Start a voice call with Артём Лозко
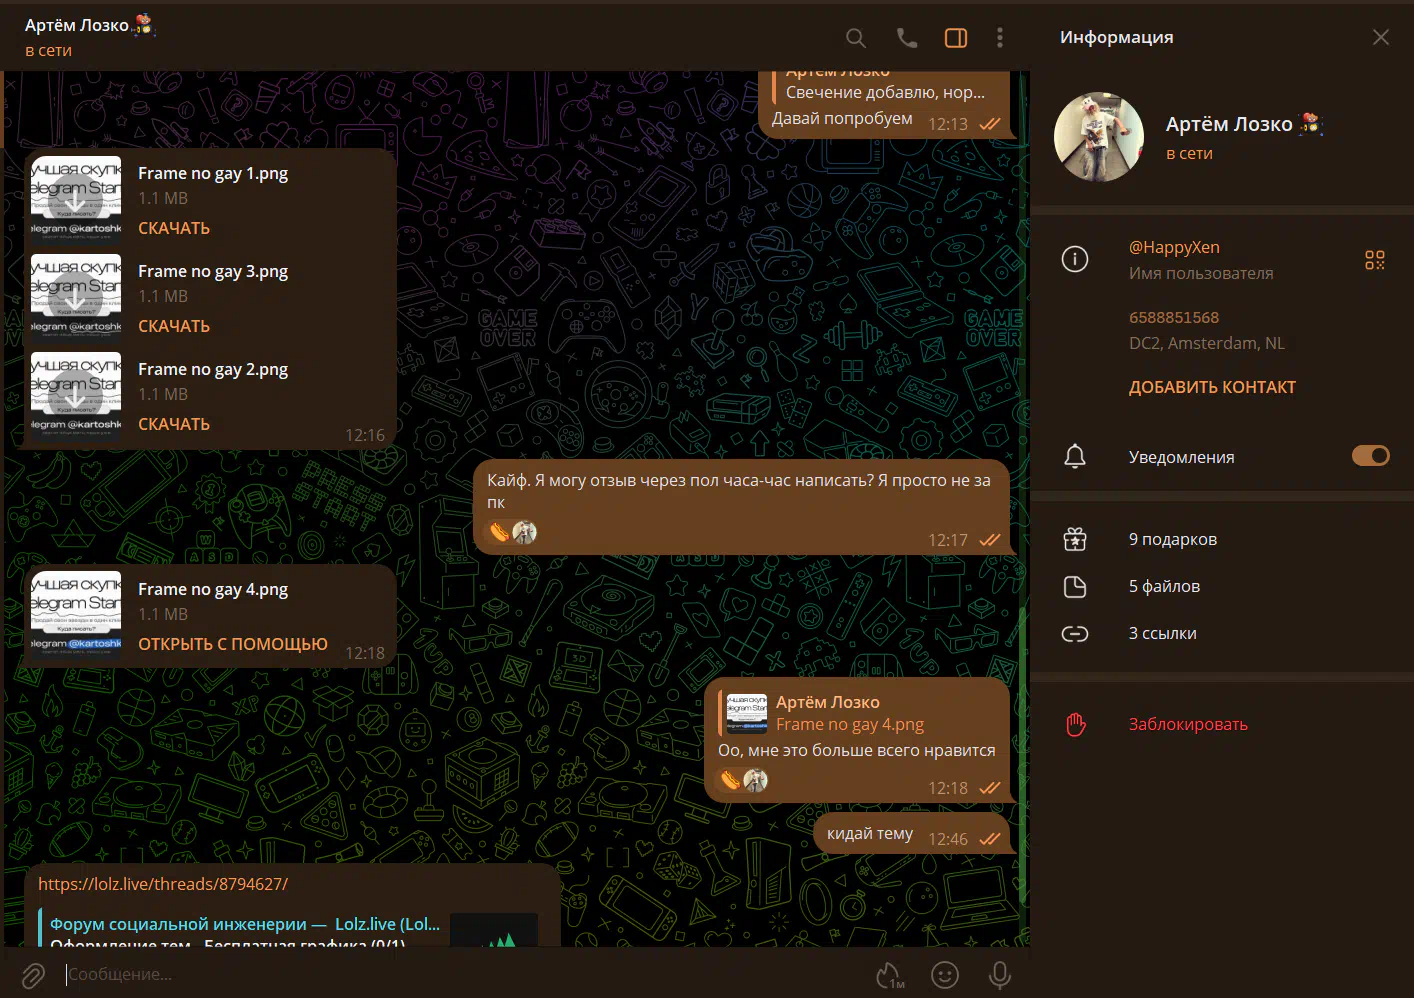1414x998 pixels. [907, 38]
